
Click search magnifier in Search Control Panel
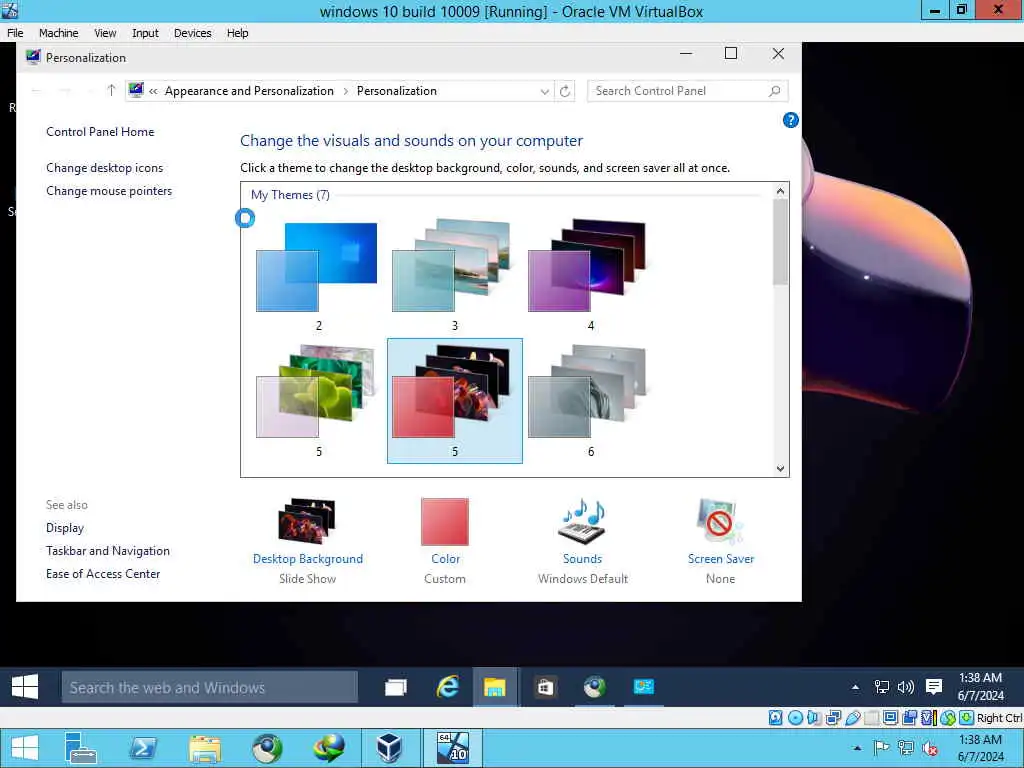pyautogui.click(x=775, y=91)
